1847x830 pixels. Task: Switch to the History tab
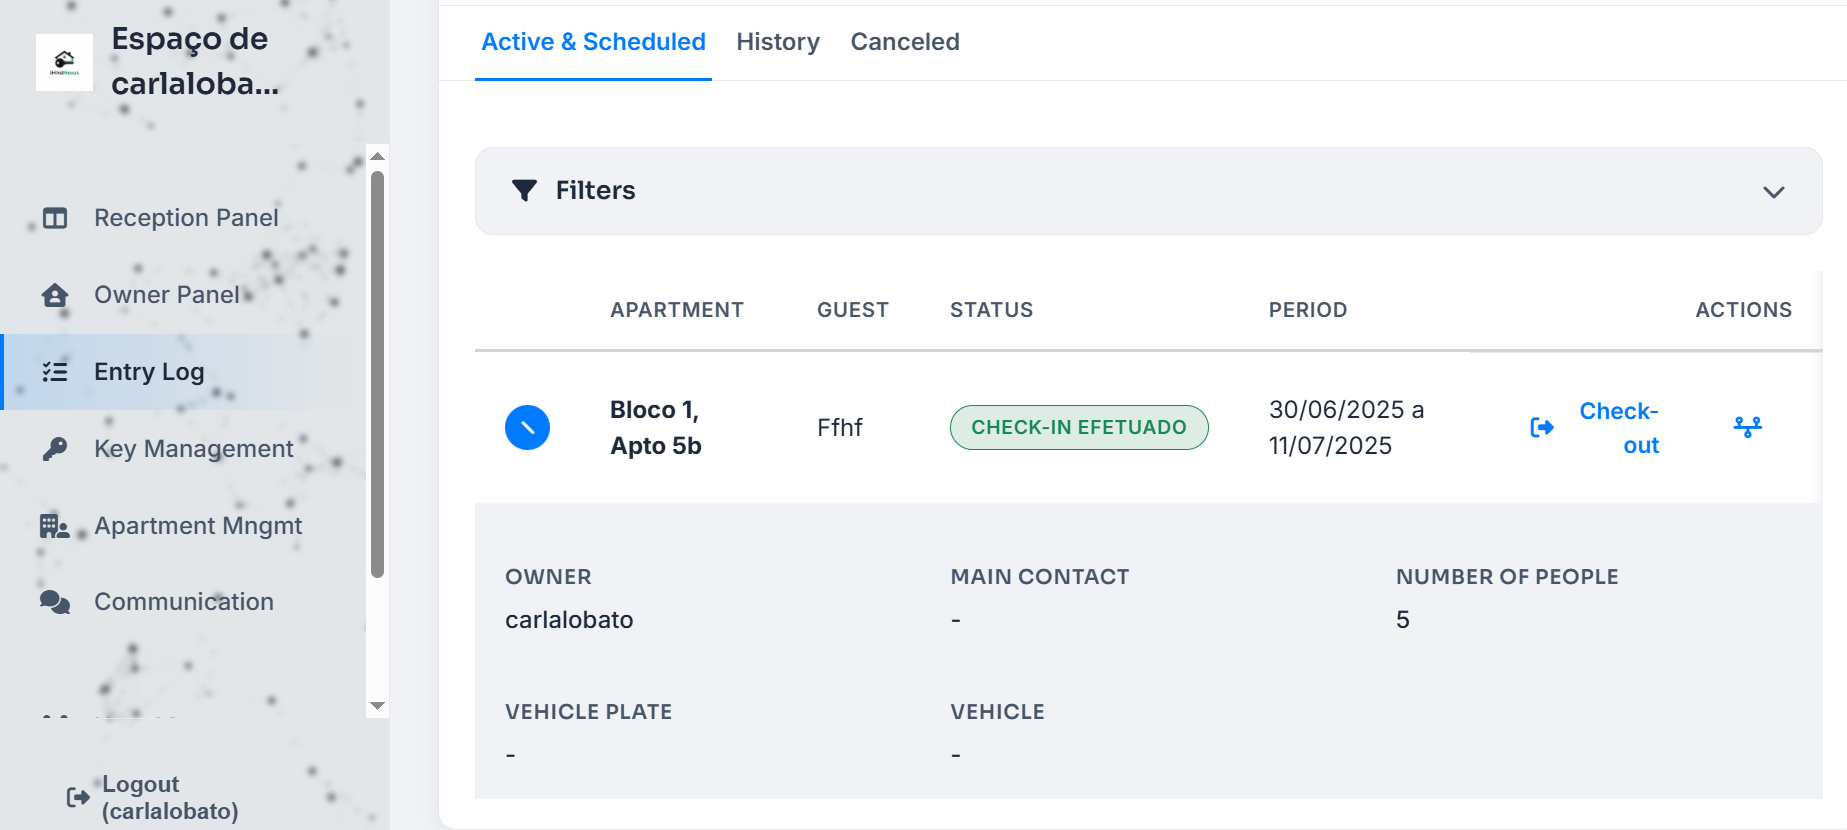(778, 42)
